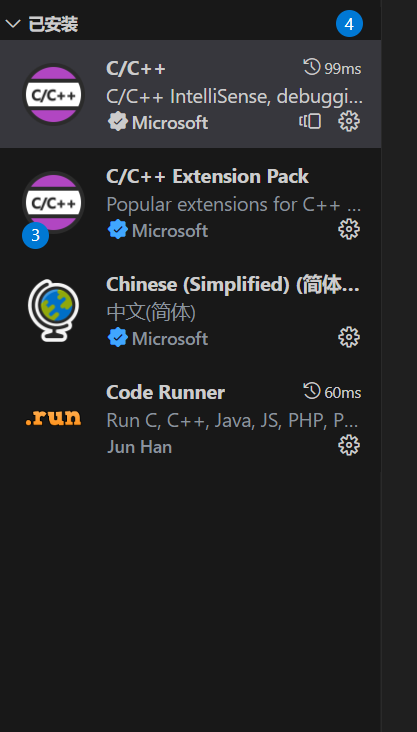
Task: Click the .run logo of Code Runner
Action: (53, 418)
